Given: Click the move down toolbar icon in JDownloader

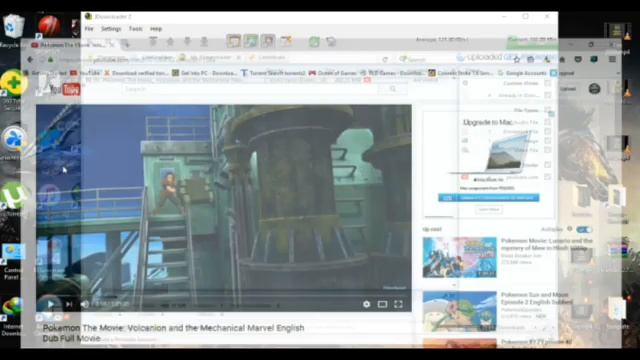Looking at the screenshot, I should pos(187,41).
